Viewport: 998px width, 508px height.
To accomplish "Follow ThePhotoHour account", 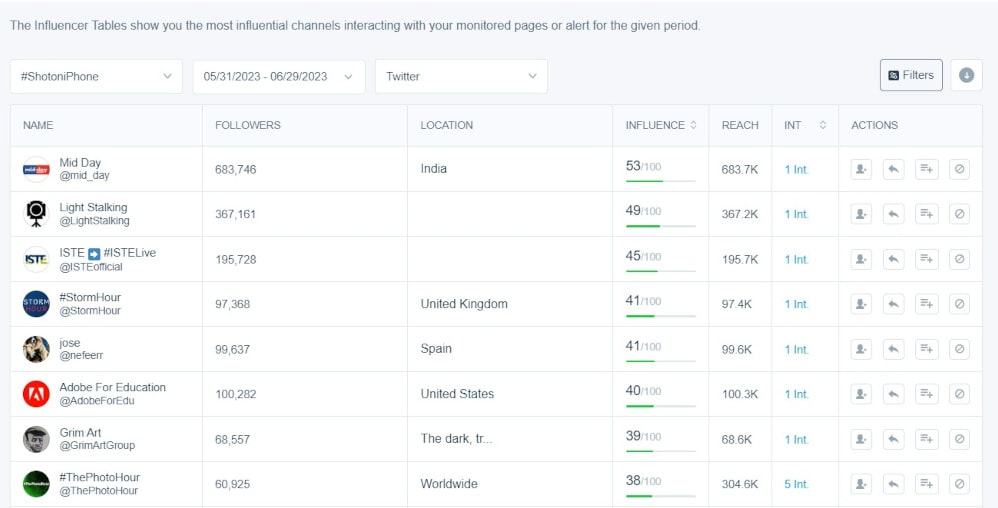I will click(861, 484).
